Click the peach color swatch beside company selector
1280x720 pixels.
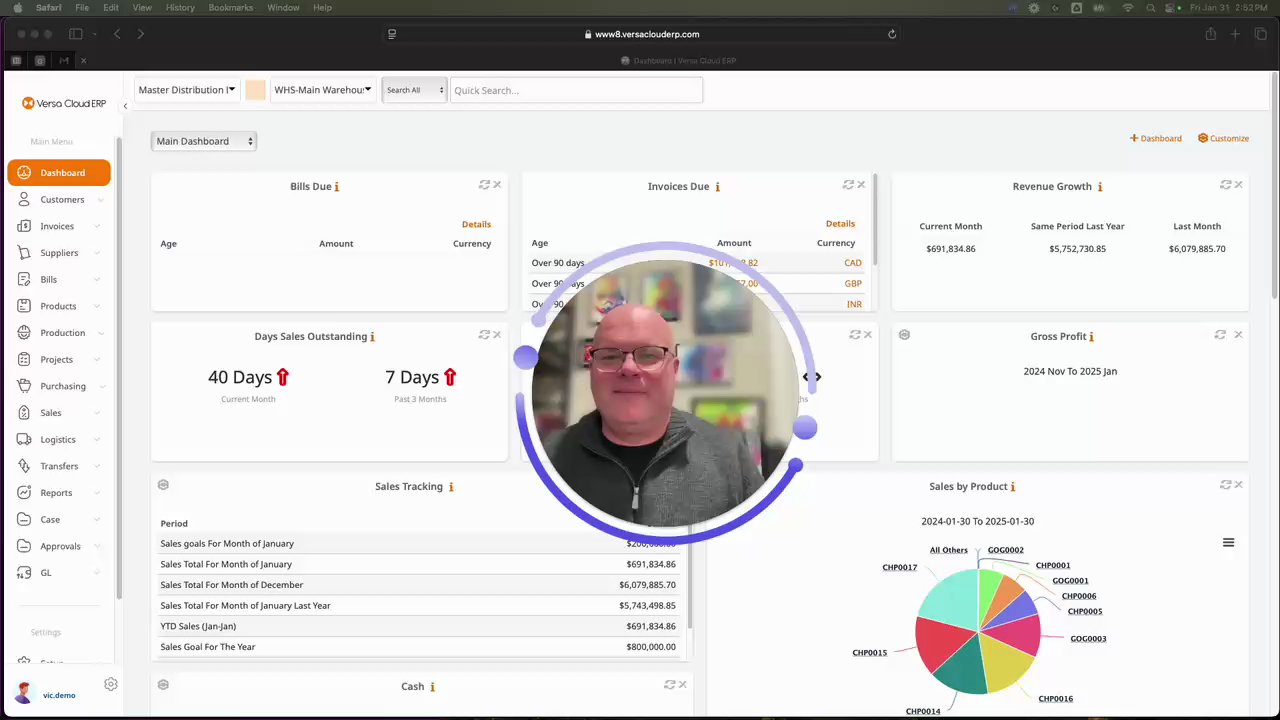click(255, 90)
